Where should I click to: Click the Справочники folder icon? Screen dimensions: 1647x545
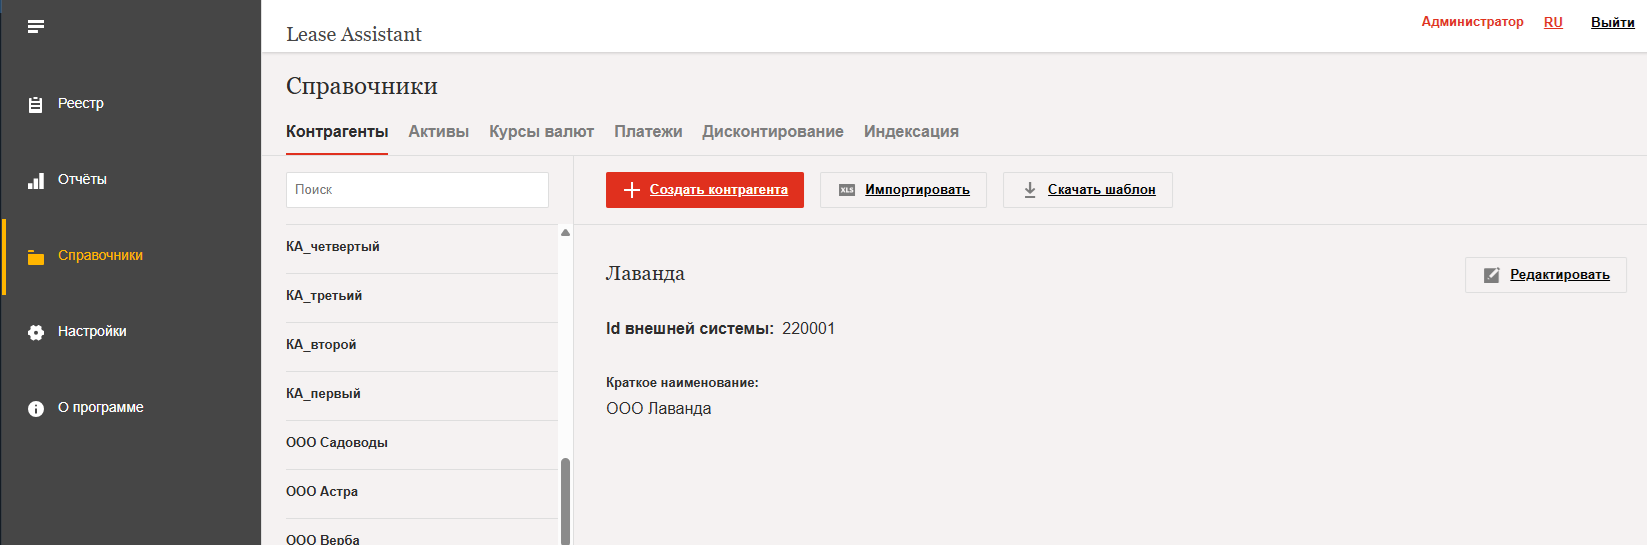point(36,257)
